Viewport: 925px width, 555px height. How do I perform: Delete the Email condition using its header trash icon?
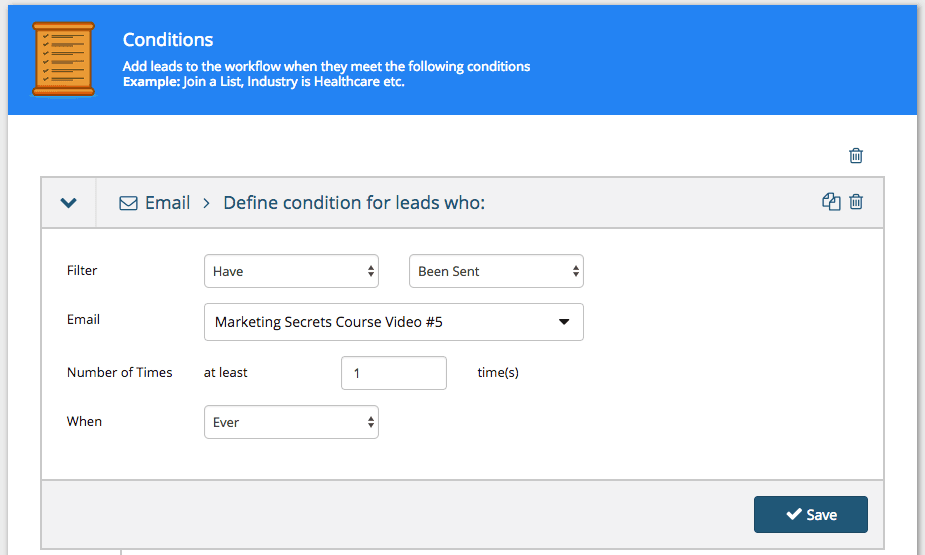(x=856, y=202)
